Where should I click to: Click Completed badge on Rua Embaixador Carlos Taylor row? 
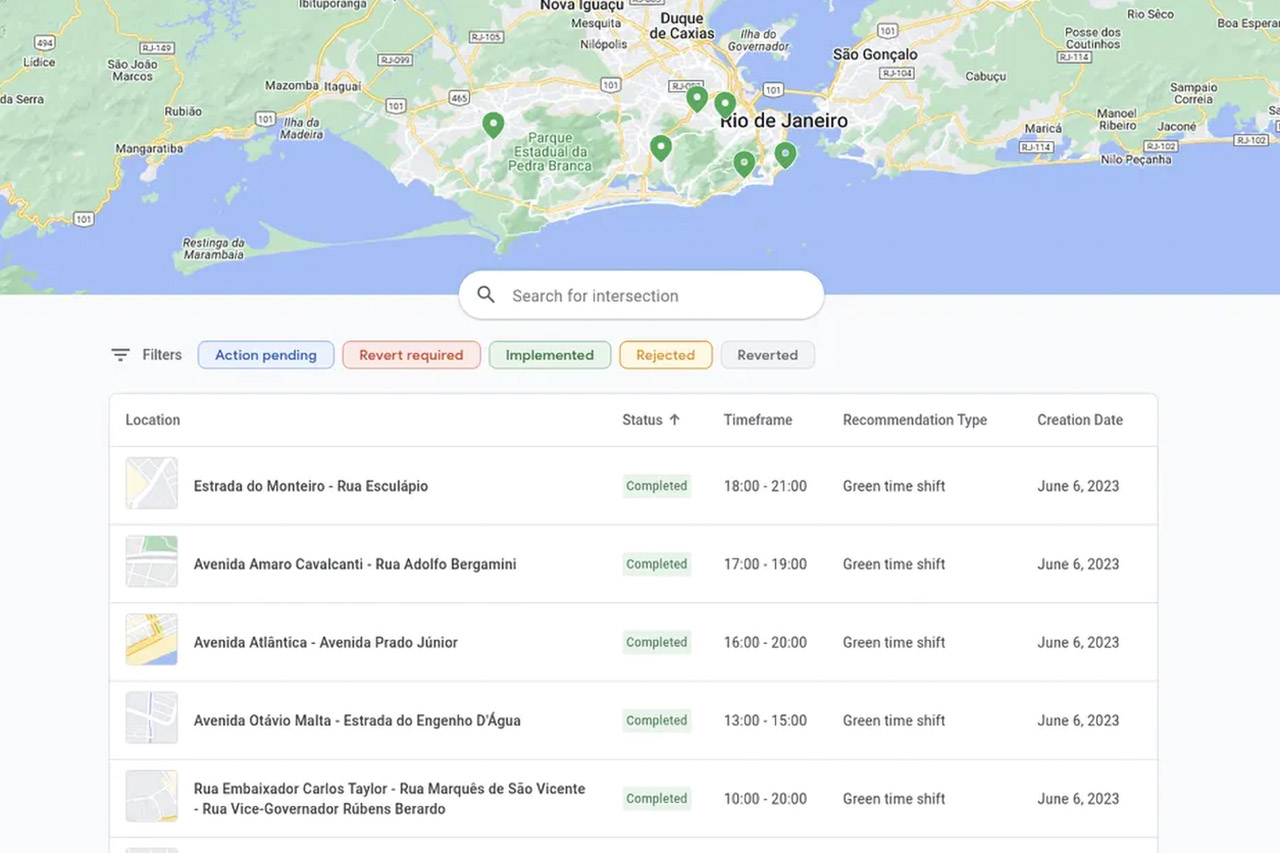click(x=656, y=798)
